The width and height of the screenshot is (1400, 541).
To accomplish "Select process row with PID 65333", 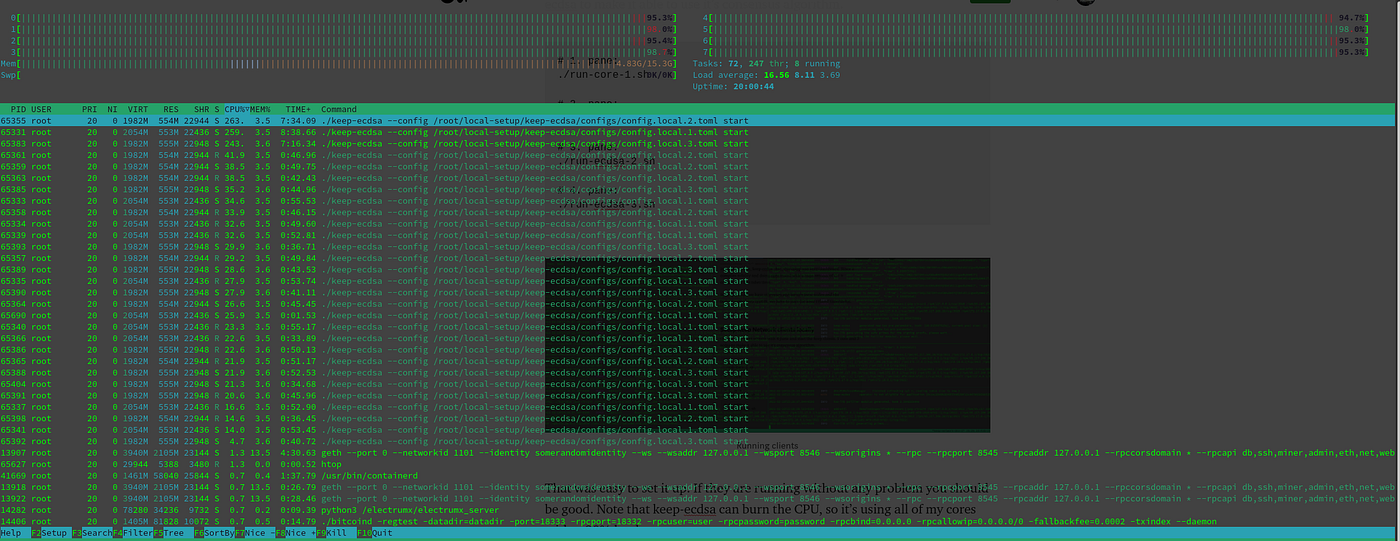I will pyautogui.click(x=700, y=201).
